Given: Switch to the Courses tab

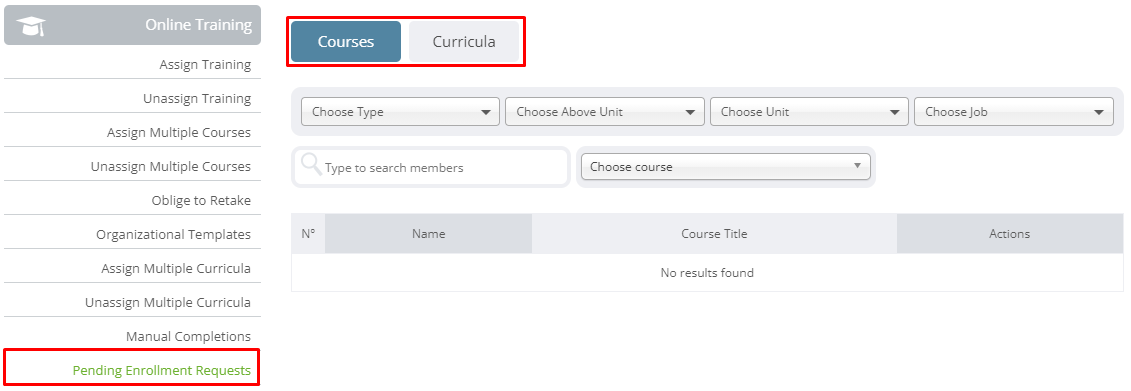Looking at the screenshot, I should click(x=346, y=42).
